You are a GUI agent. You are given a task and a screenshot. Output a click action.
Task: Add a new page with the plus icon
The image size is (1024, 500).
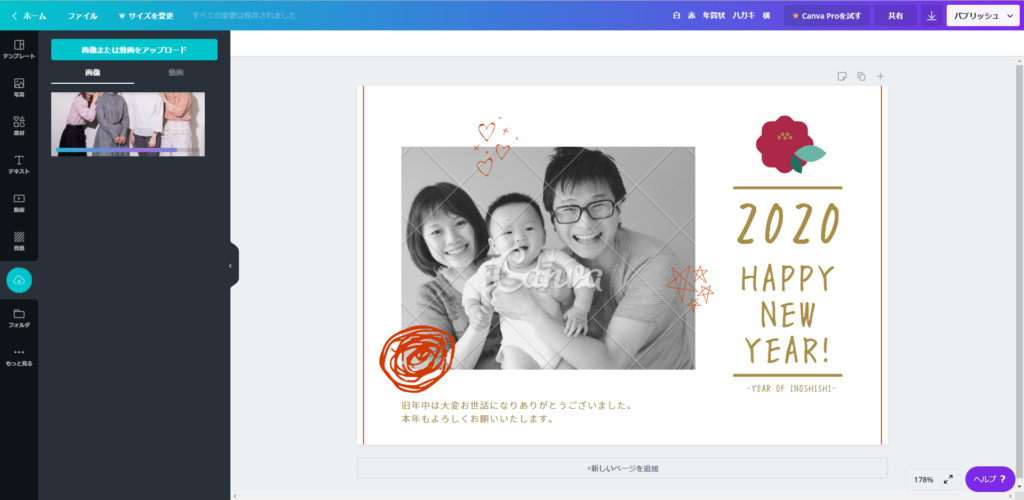pyautogui.click(x=880, y=76)
